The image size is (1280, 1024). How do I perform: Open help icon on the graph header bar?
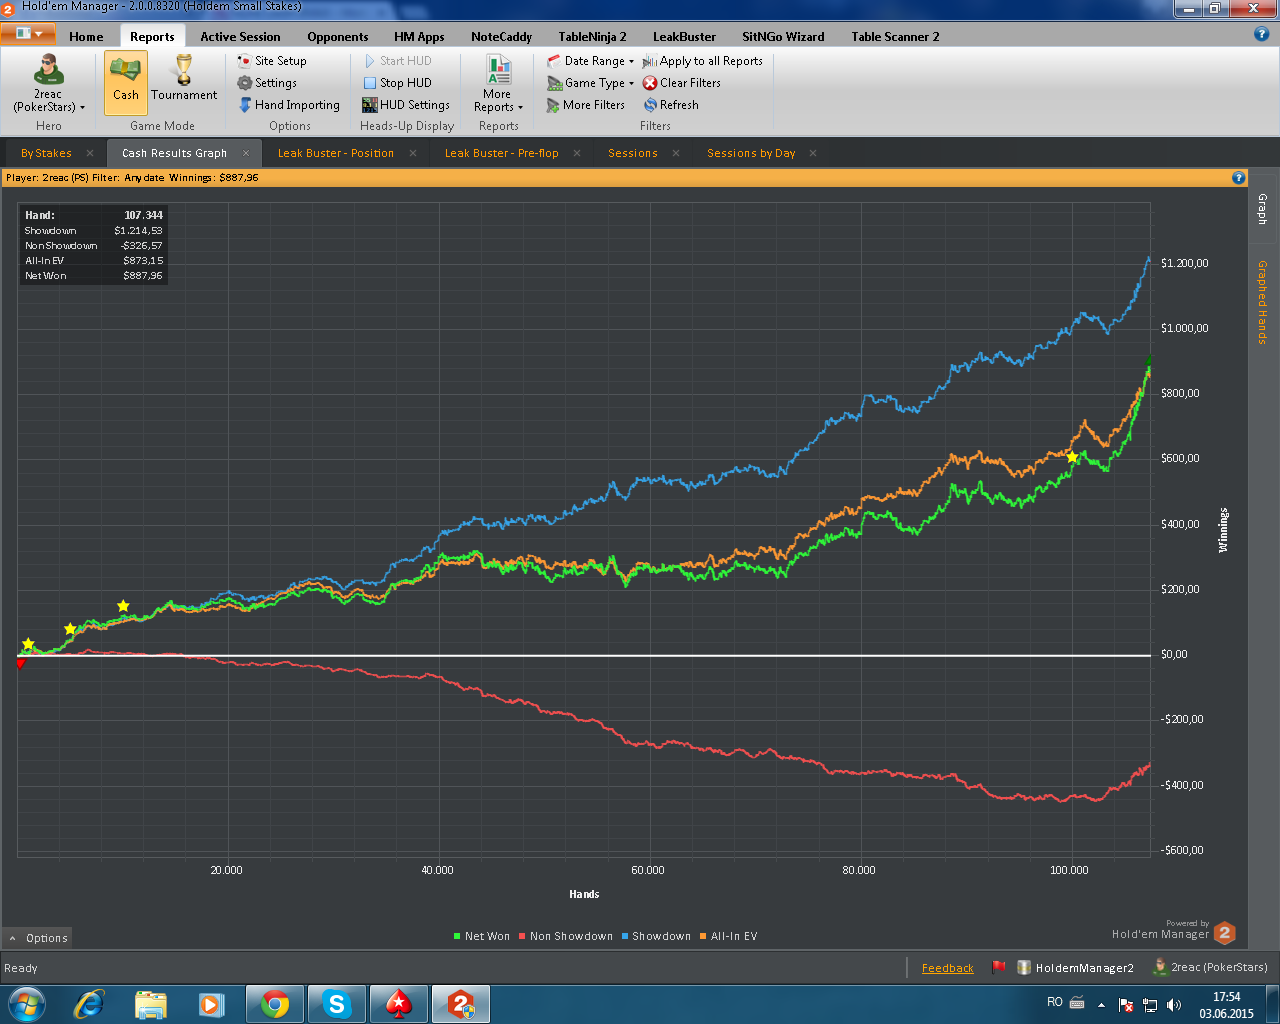[x=1239, y=178]
